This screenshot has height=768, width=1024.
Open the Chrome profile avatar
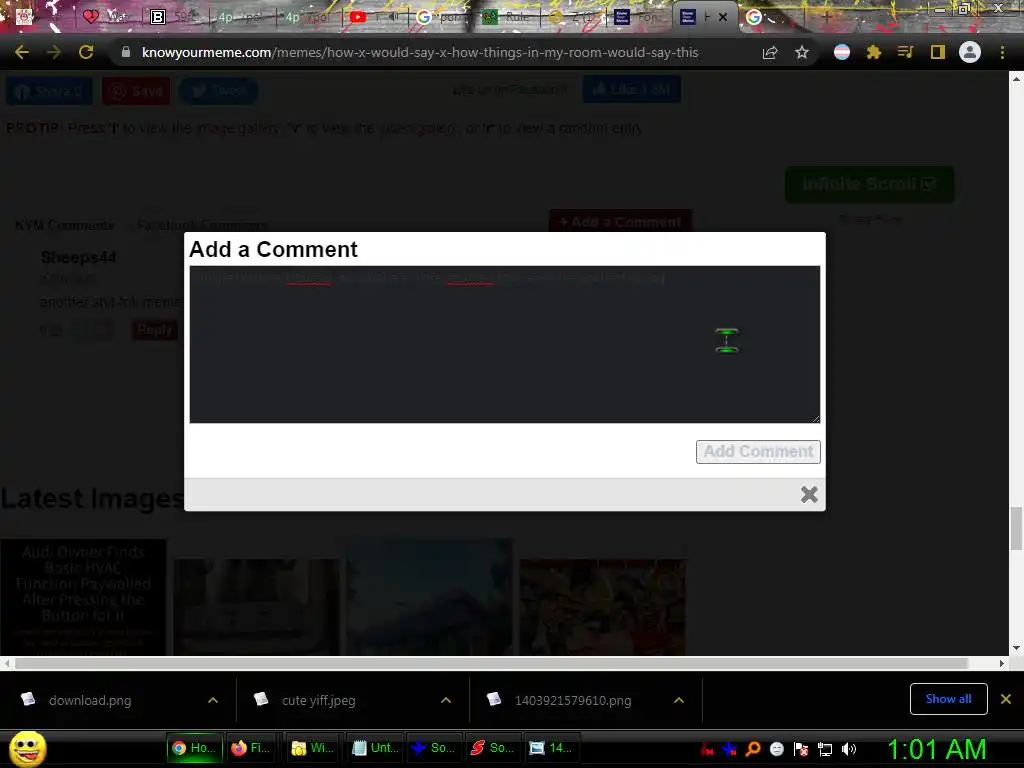coord(970,52)
